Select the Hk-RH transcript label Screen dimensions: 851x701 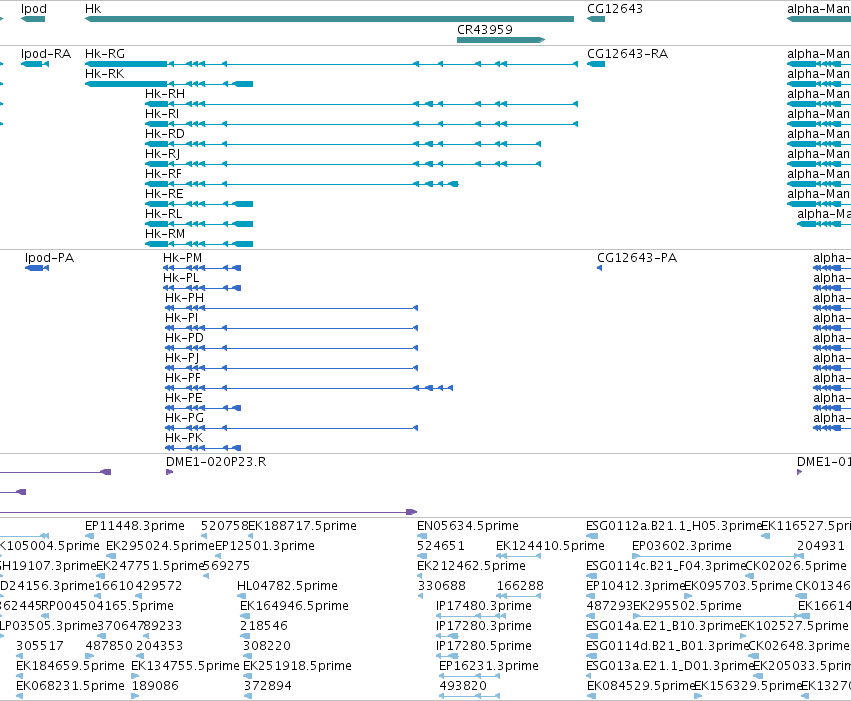(x=165, y=94)
